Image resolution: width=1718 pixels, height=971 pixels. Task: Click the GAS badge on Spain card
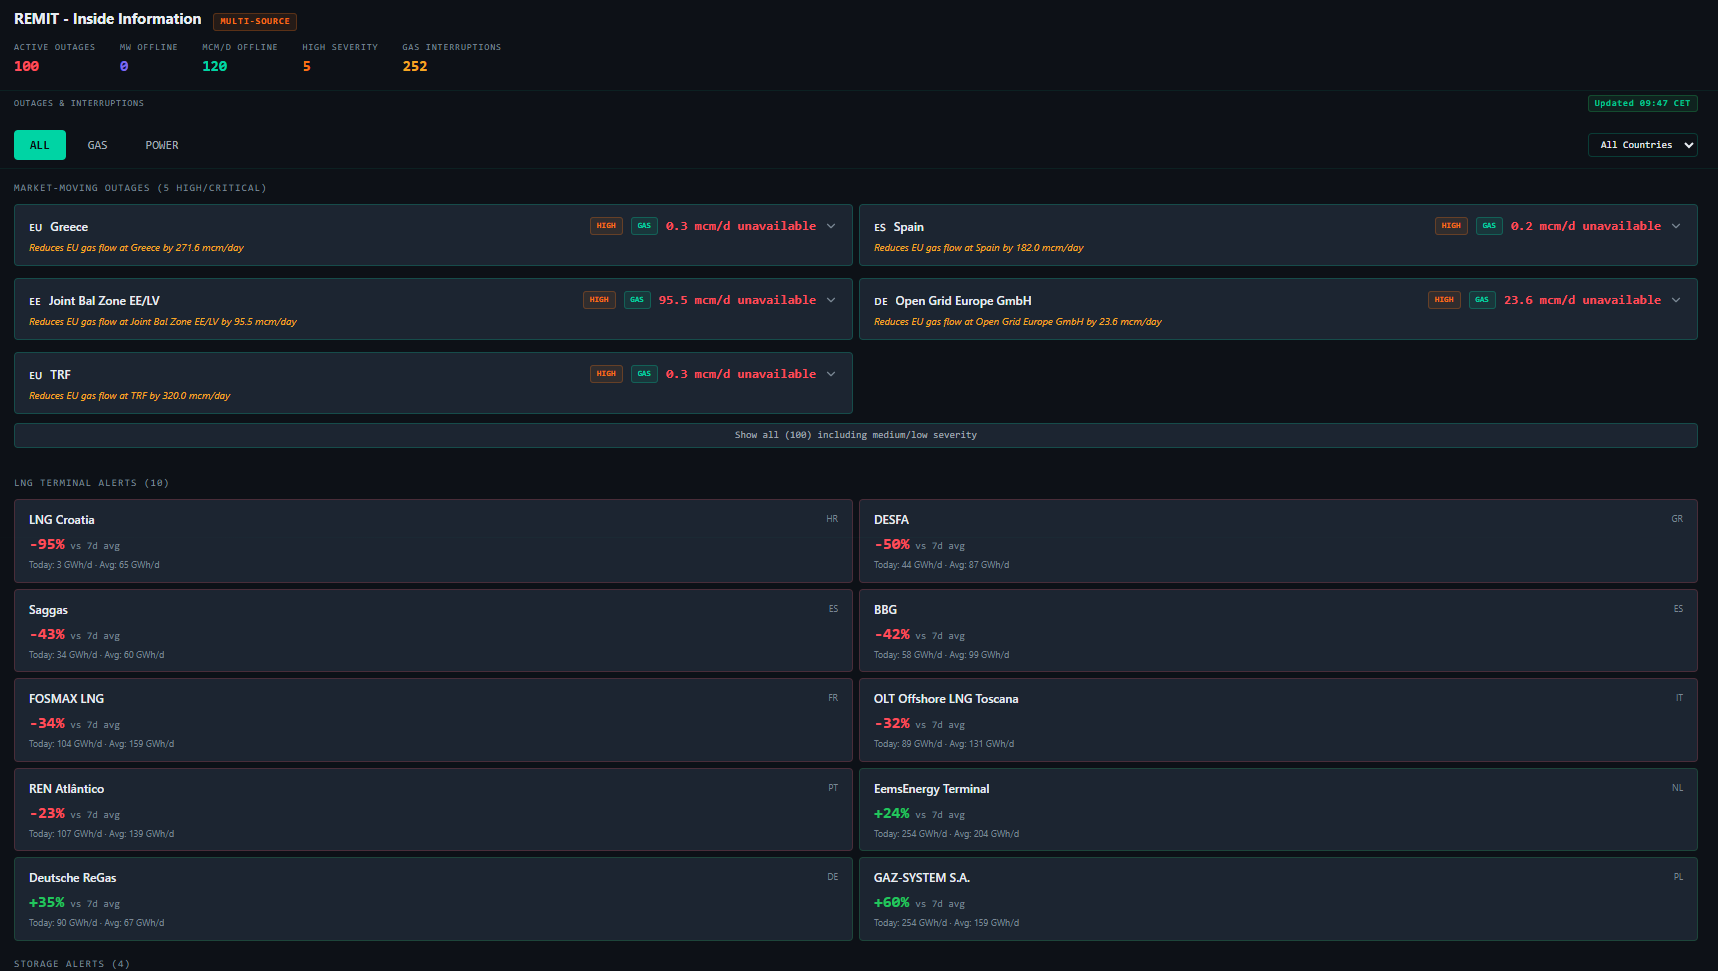point(1489,226)
